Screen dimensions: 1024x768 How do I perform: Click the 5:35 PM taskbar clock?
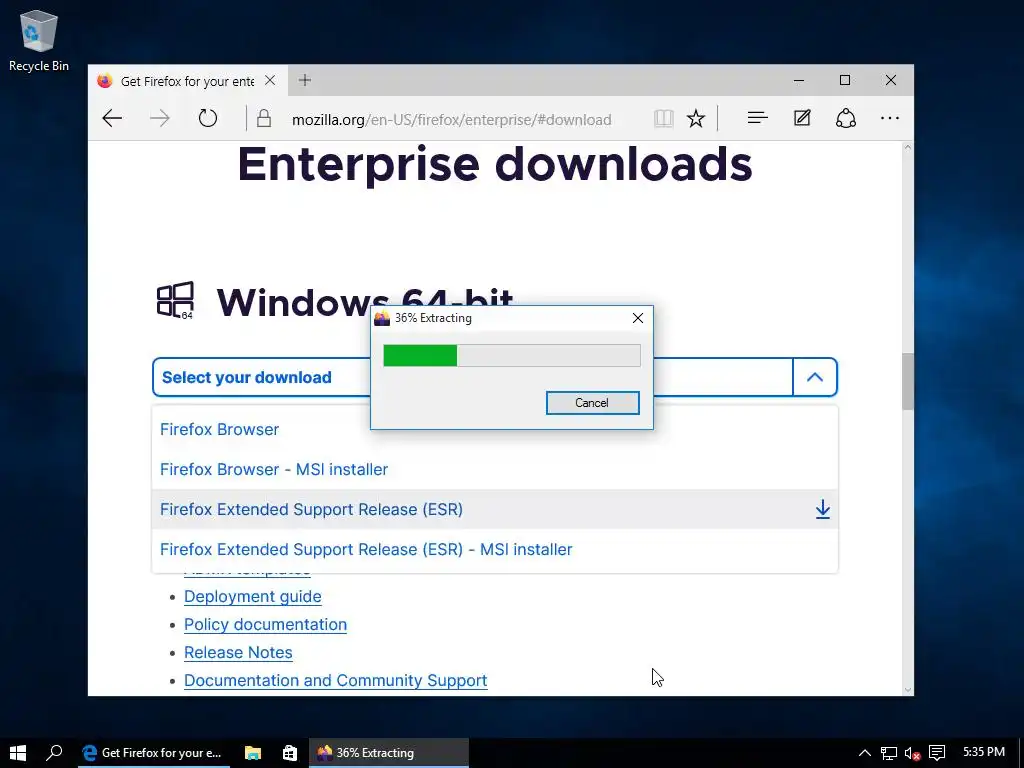coord(984,752)
